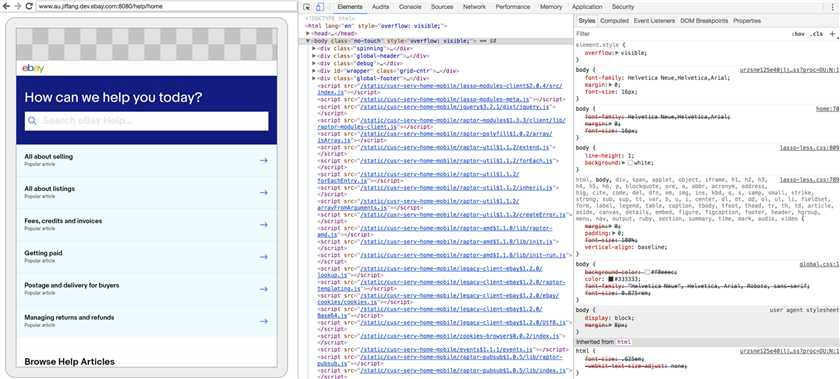This screenshot has width=840, height=379.
Task: Expand the head element node
Action: [x=308, y=33]
